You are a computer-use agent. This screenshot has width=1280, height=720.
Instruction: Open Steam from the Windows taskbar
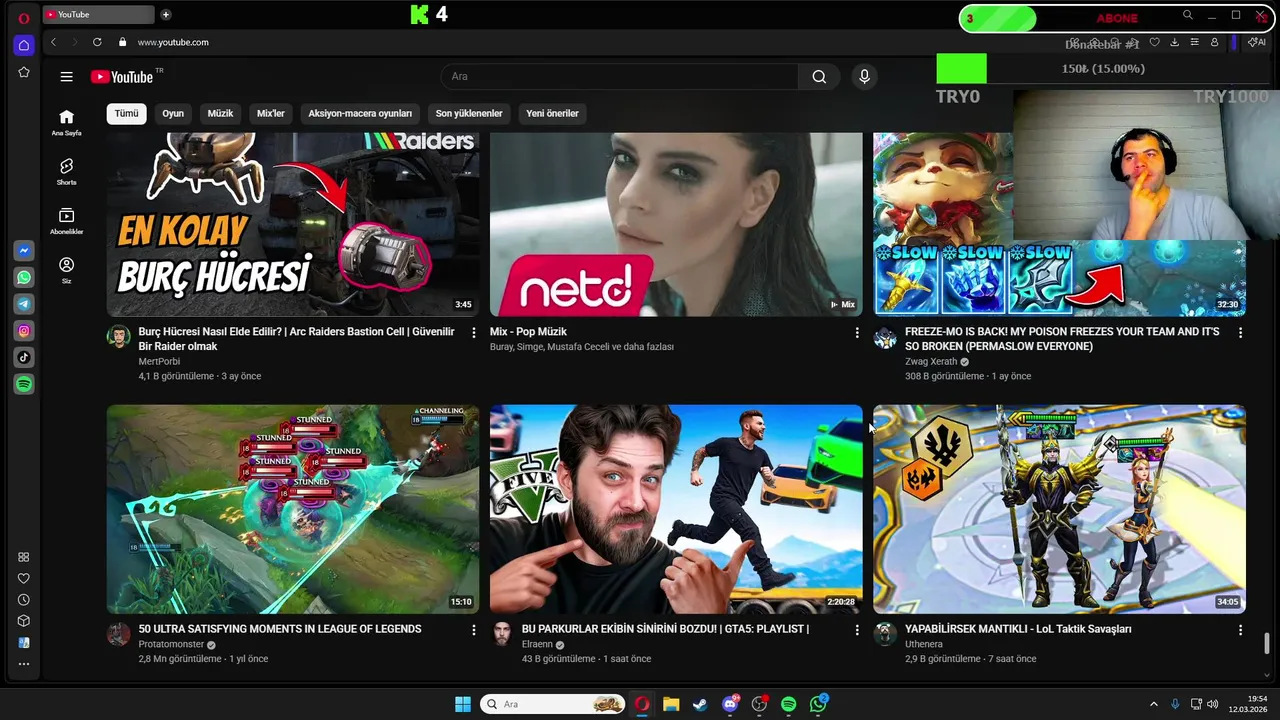pyautogui.click(x=700, y=704)
